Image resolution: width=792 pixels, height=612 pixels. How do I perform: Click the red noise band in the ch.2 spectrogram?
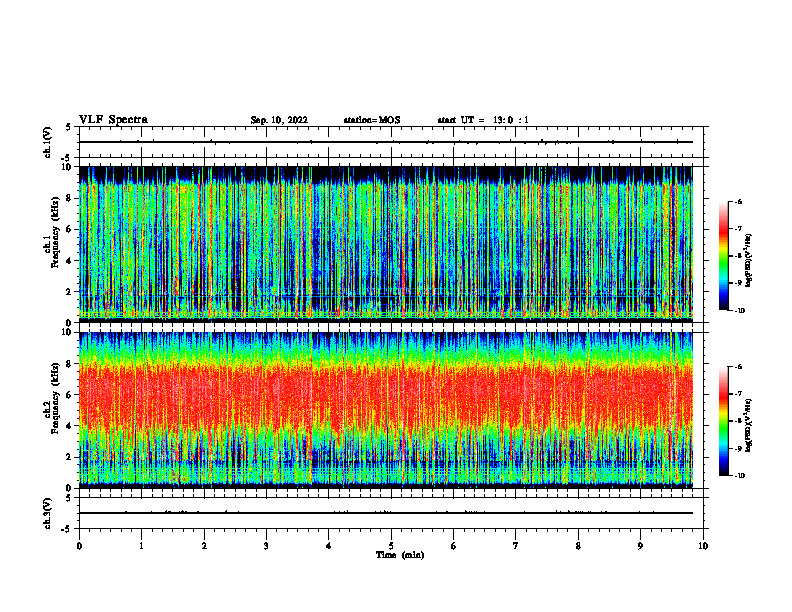[x=386, y=395]
